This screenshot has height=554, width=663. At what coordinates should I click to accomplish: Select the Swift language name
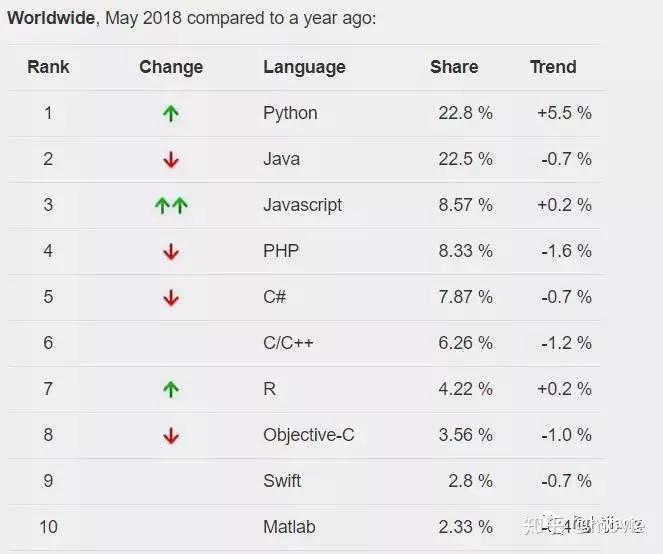pyautogui.click(x=282, y=481)
